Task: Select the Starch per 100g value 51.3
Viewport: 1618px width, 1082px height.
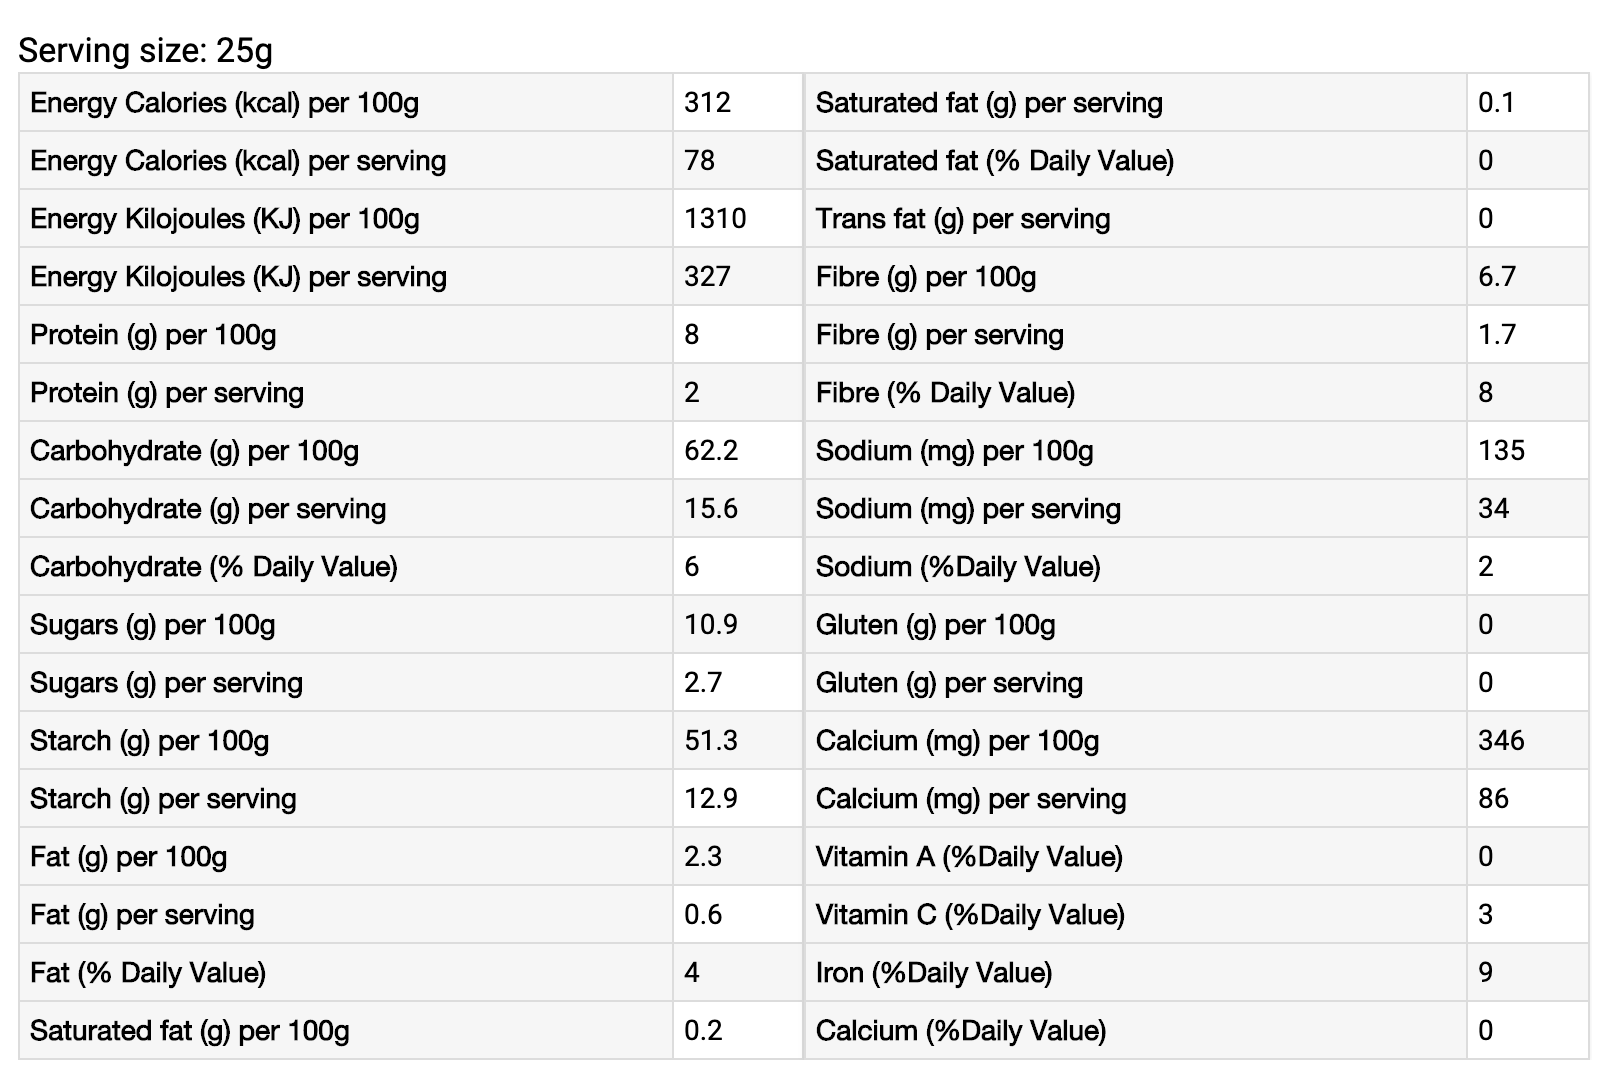Action: [x=711, y=740]
